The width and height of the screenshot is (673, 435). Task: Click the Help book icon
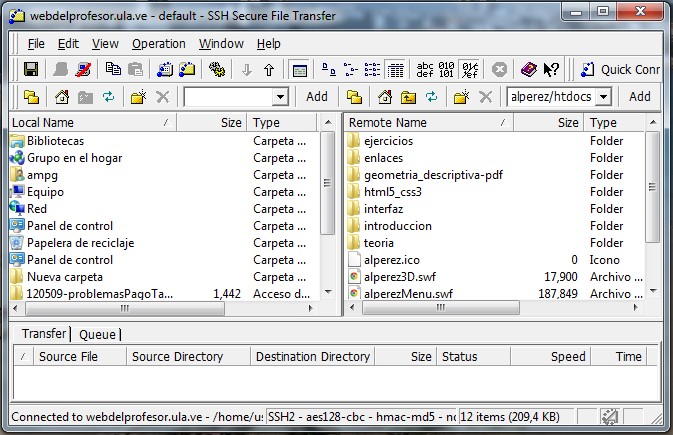pos(528,70)
